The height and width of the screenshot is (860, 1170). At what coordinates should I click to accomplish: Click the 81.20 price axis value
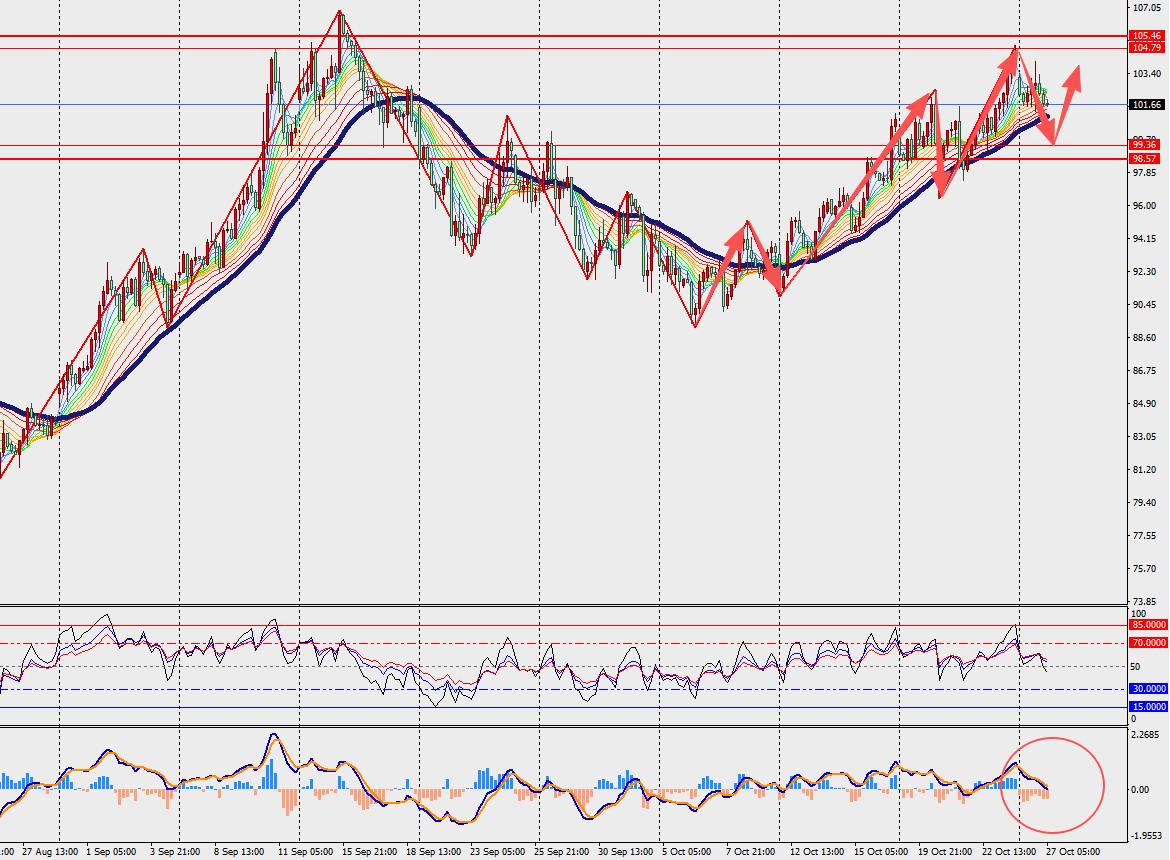(1145, 470)
